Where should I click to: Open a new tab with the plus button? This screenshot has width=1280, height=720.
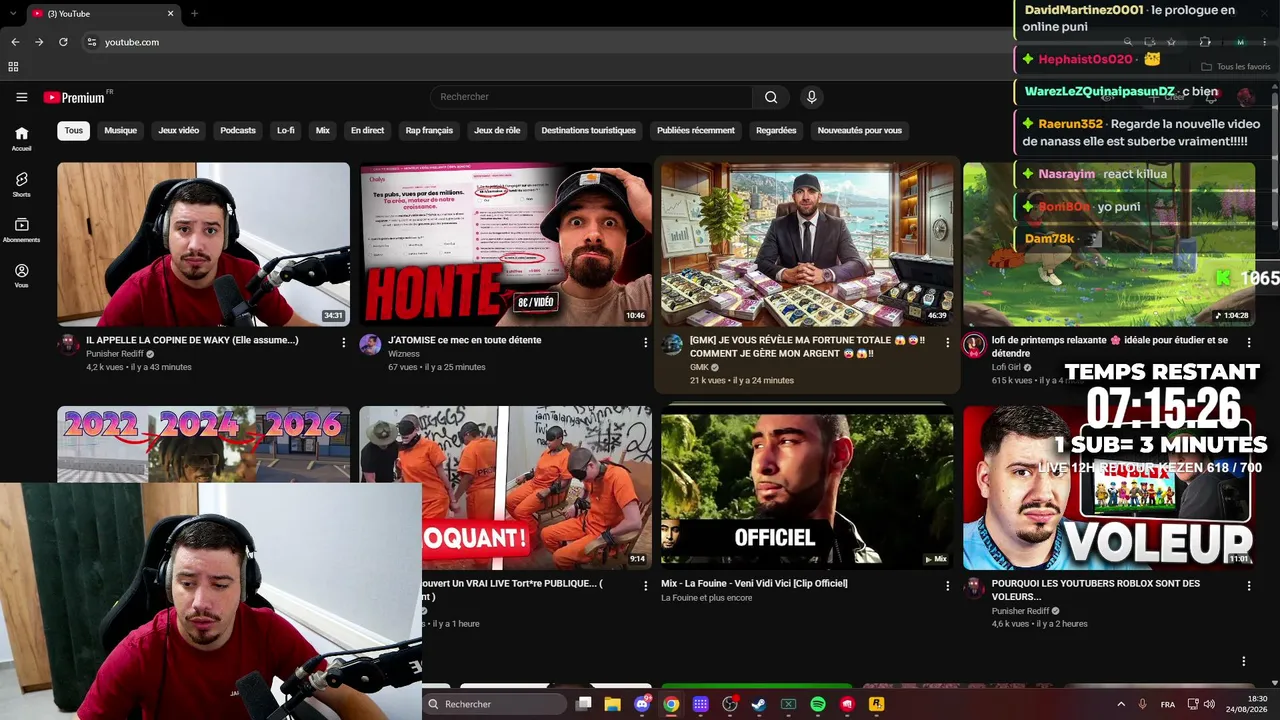[194, 14]
